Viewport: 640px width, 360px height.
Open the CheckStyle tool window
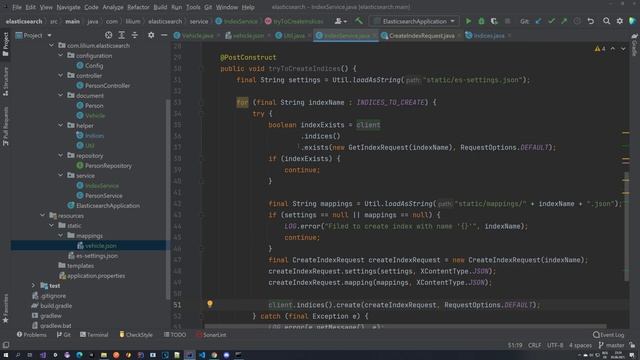coord(136,335)
